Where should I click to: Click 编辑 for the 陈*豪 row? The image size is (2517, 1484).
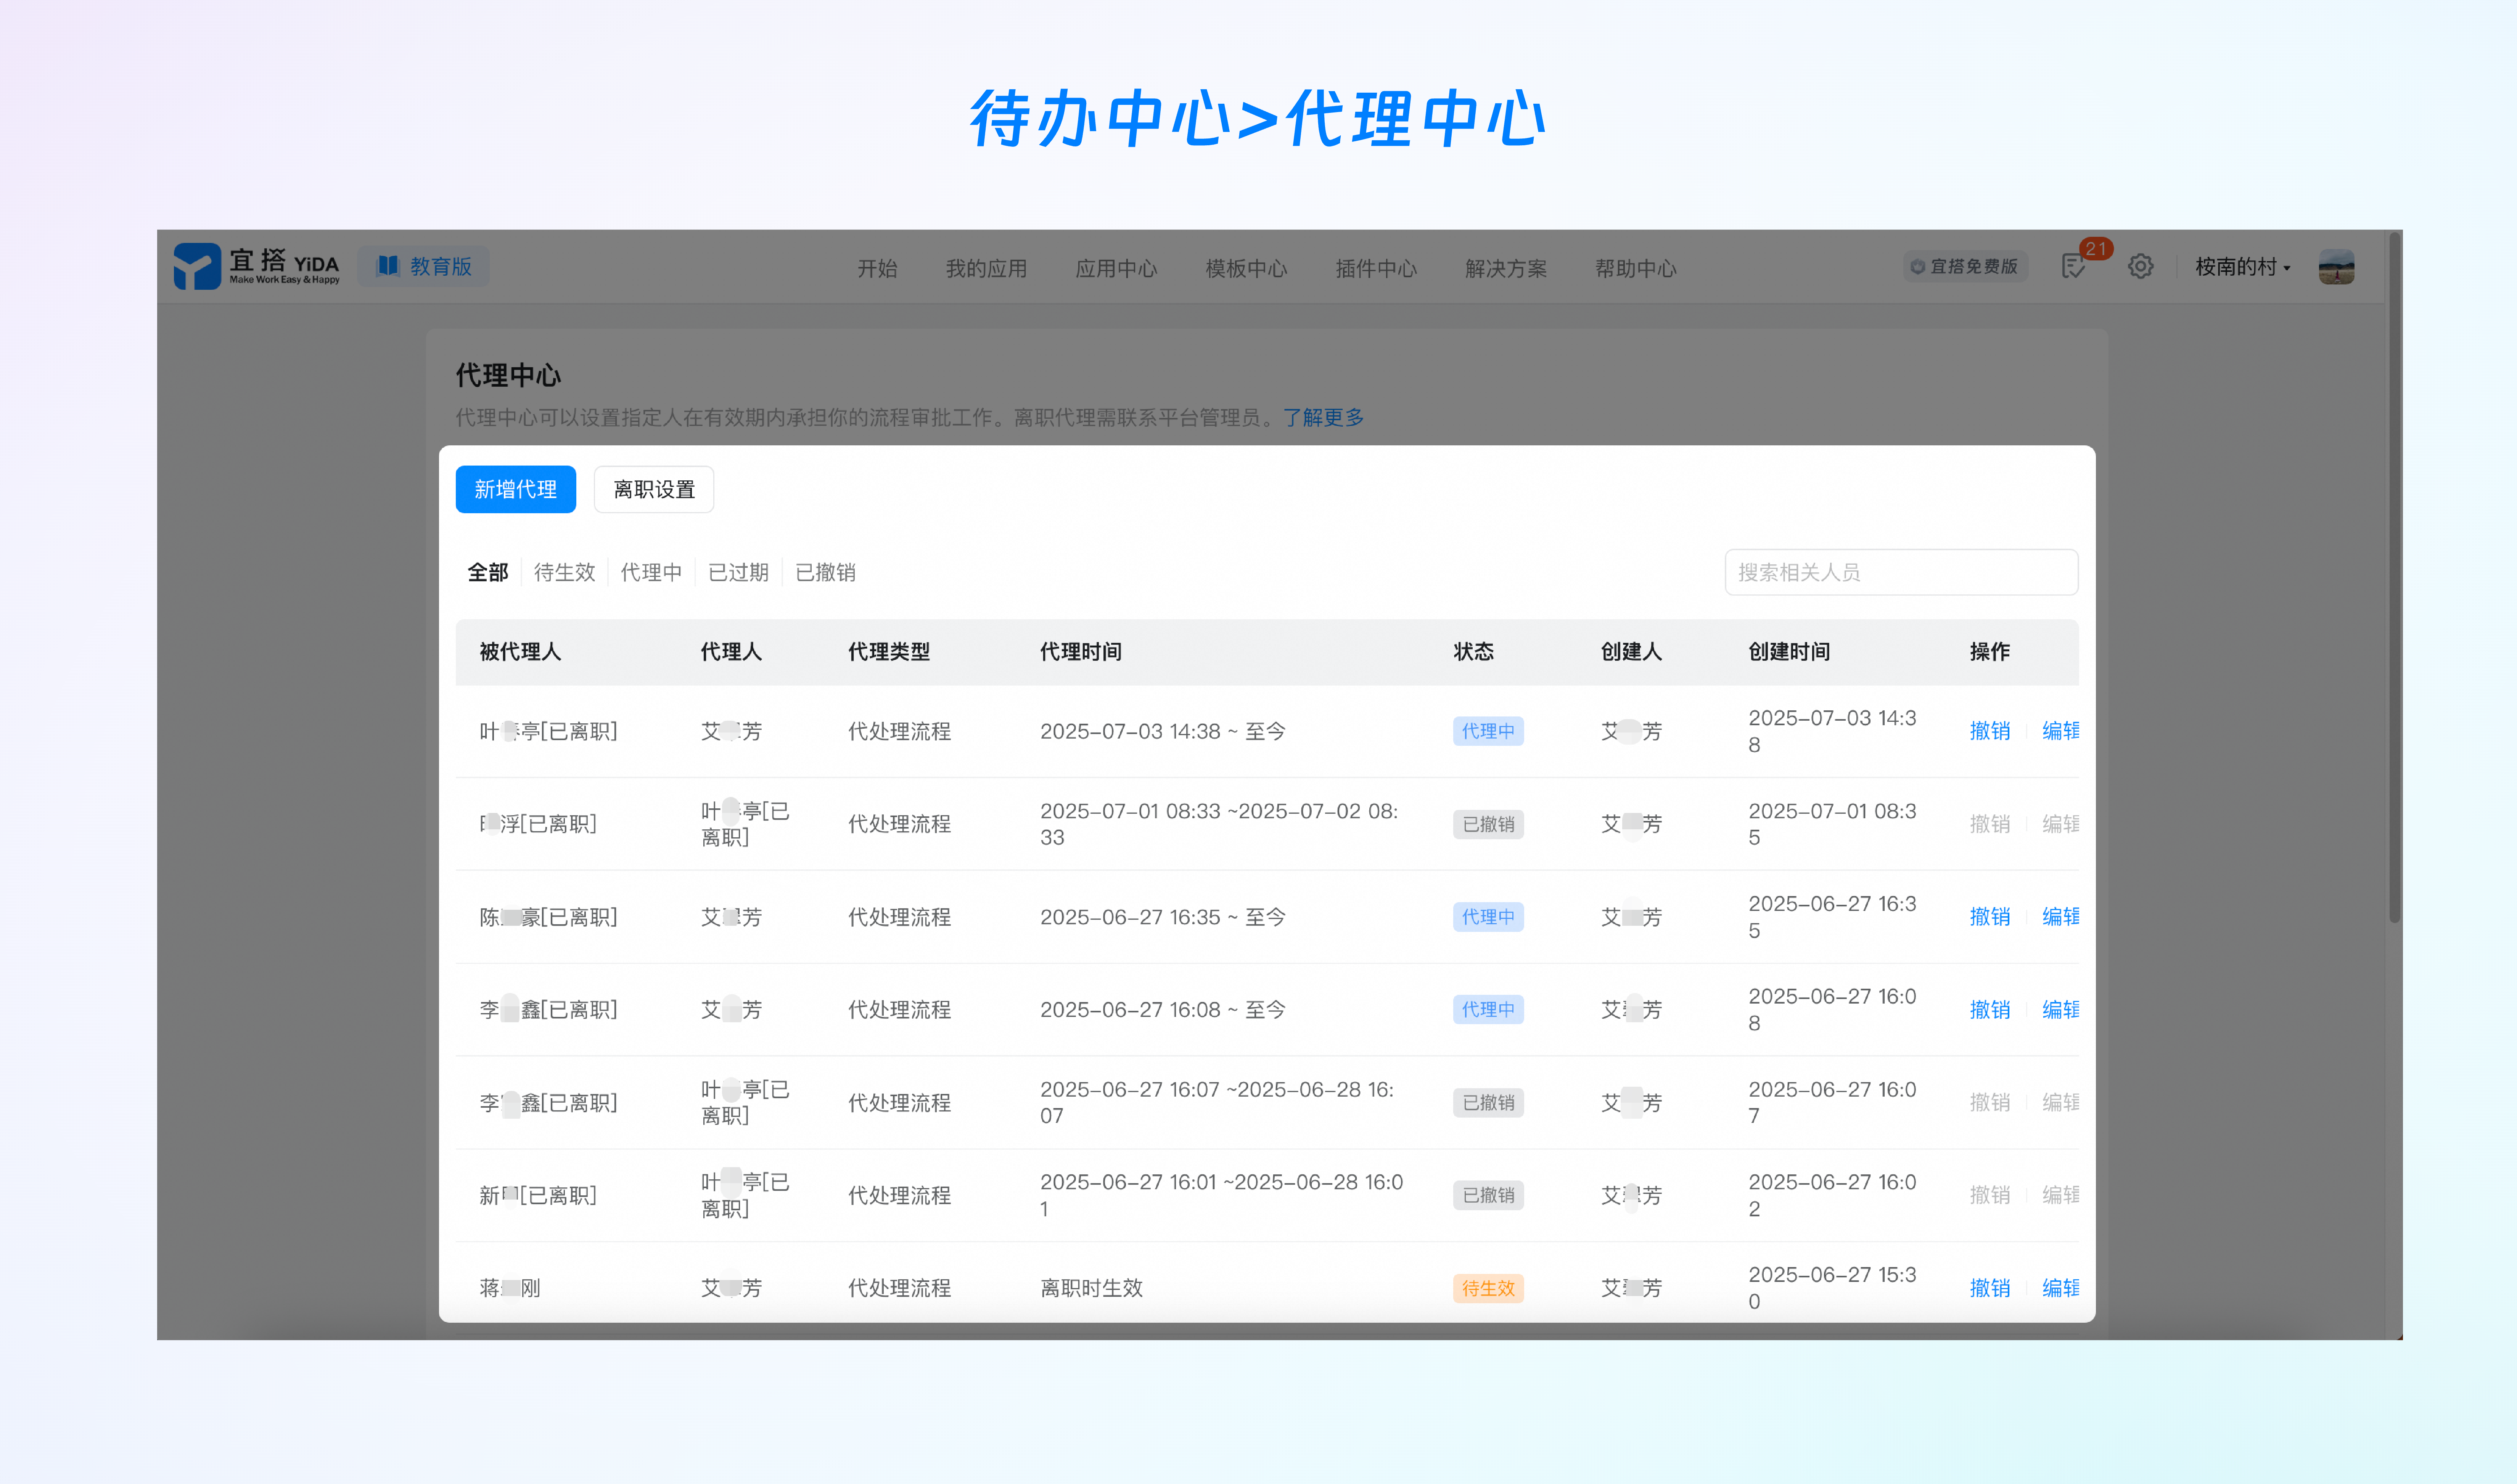(x=2060, y=917)
